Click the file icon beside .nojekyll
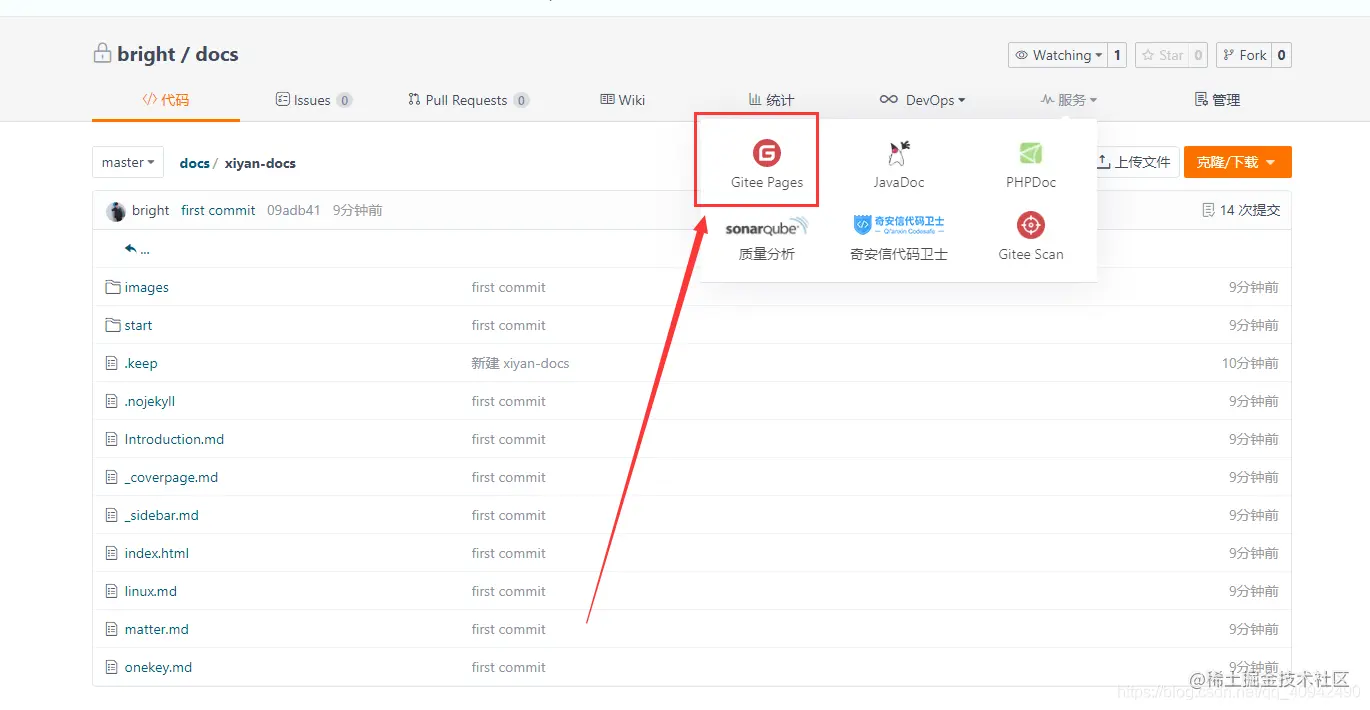The height and width of the screenshot is (710, 1370). click(x=112, y=401)
